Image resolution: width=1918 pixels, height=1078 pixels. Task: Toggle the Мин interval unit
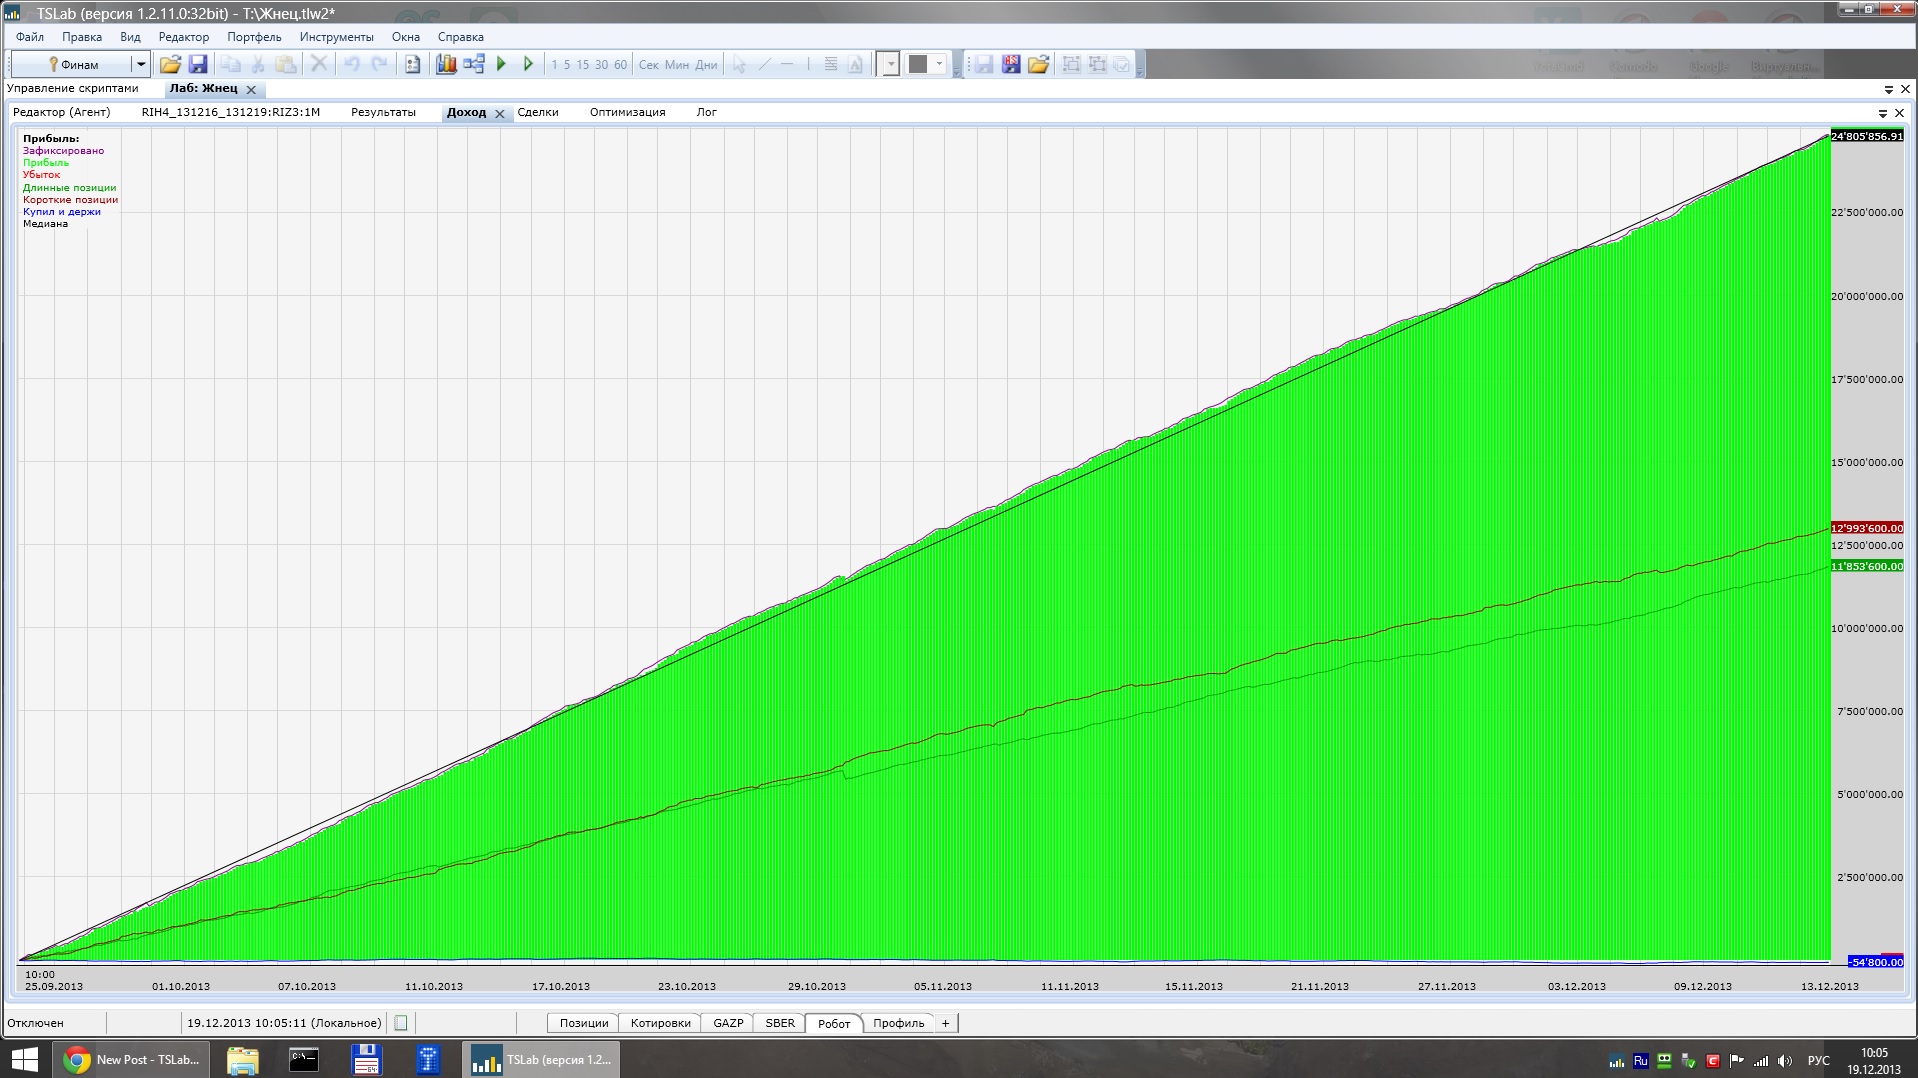pyautogui.click(x=677, y=65)
